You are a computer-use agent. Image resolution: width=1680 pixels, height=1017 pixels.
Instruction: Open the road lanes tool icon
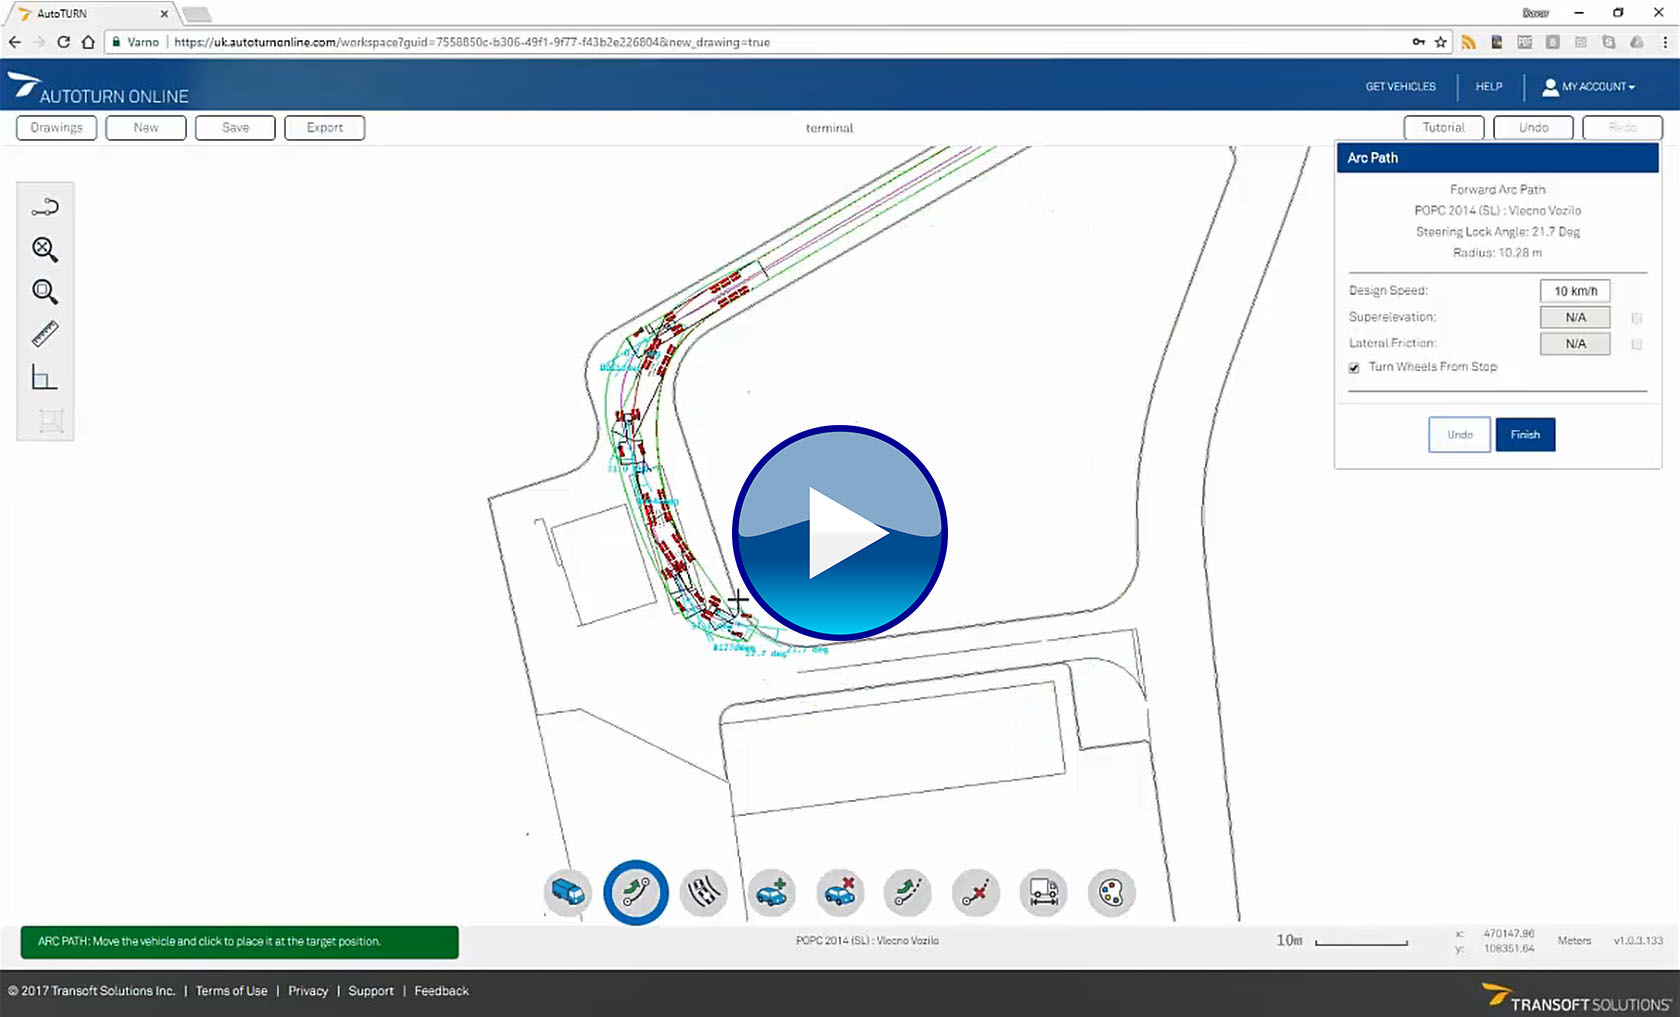tap(704, 892)
